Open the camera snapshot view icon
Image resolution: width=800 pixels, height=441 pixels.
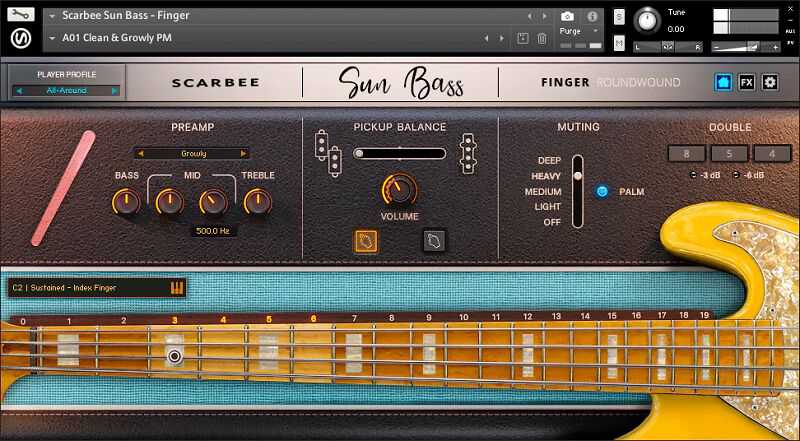[x=567, y=16]
